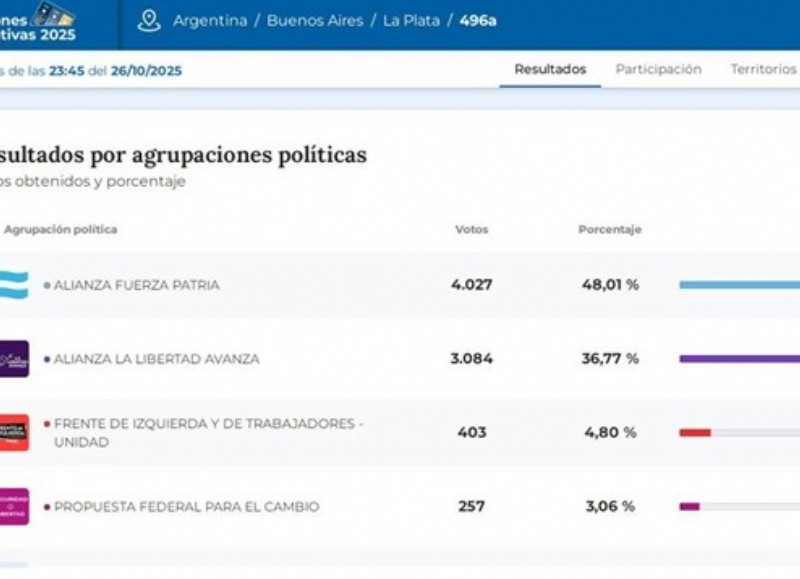Select the ALIANZA FUERZA PATRIA row name

pyautogui.click(x=136, y=285)
